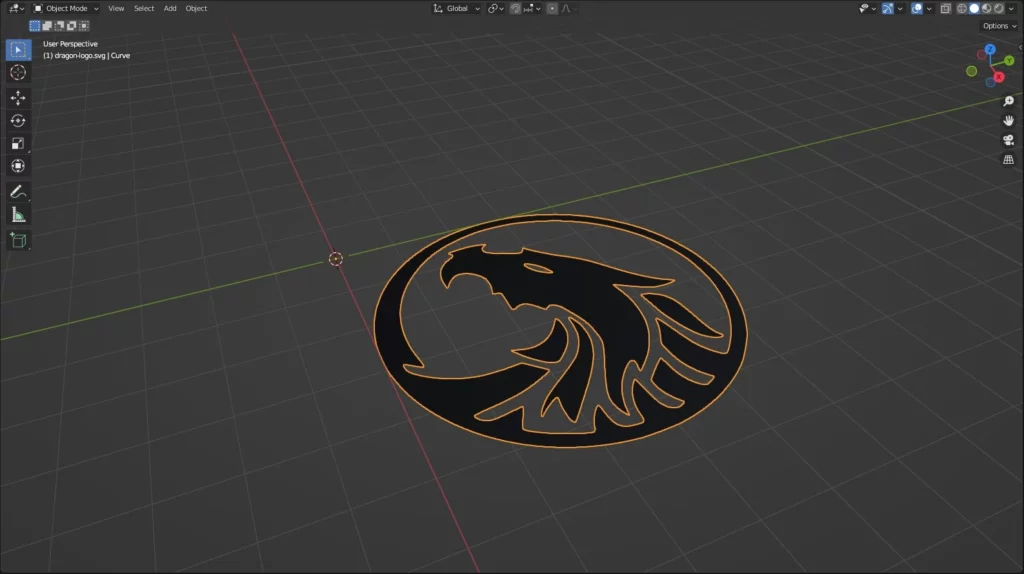The image size is (1024, 574).
Task: Select the Measure ruler tool
Action: [18, 215]
